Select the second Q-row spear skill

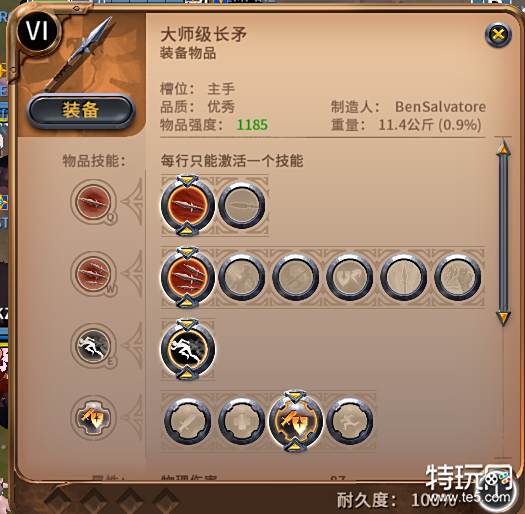point(241,205)
